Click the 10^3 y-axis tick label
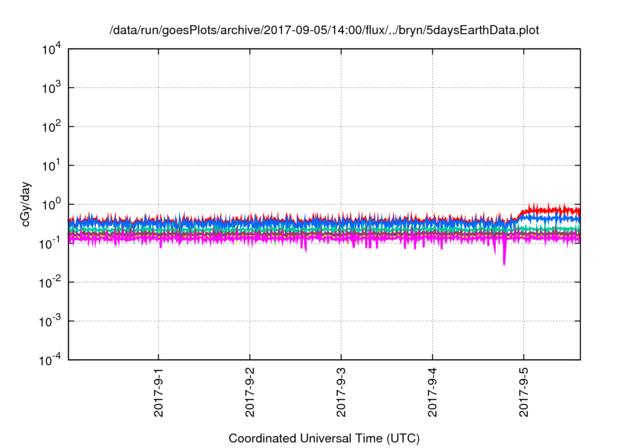Image resolution: width=640 pixels, height=448 pixels. tap(51, 88)
